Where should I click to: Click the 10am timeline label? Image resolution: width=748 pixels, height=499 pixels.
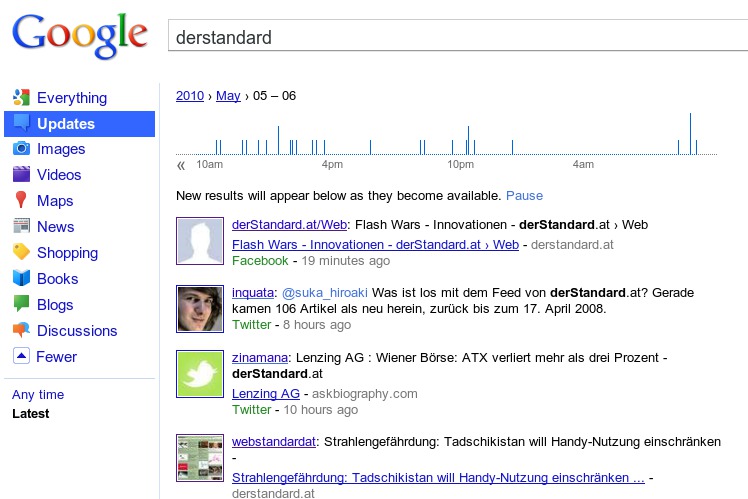pos(209,165)
